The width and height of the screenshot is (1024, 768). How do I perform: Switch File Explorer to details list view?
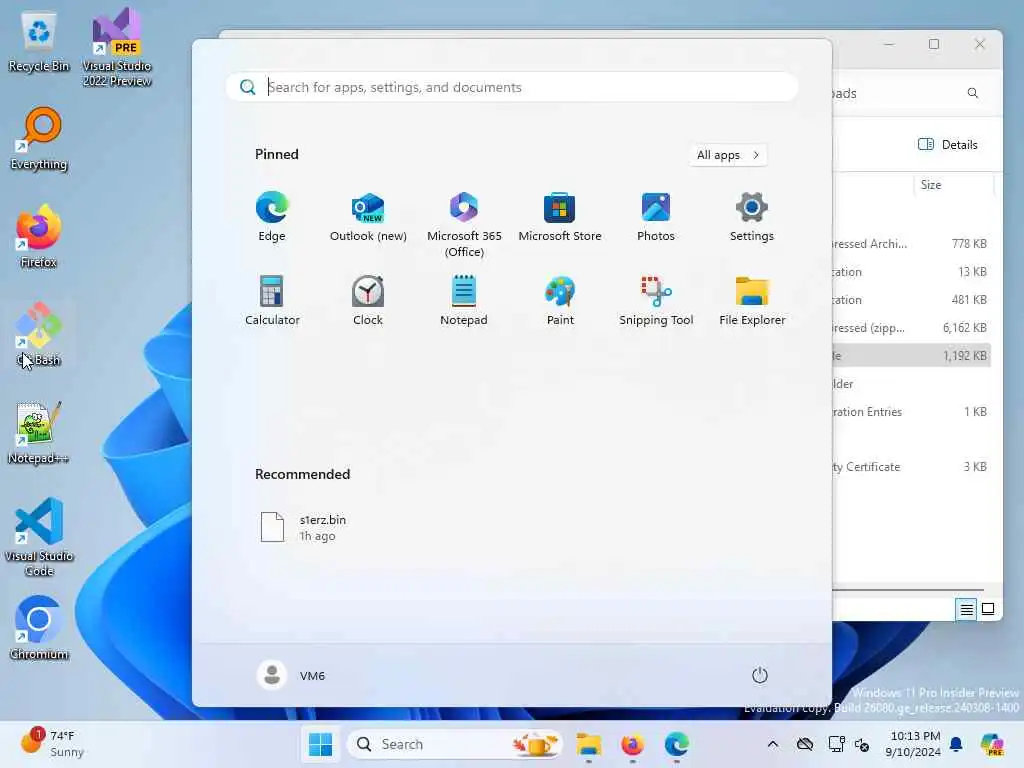point(967,609)
